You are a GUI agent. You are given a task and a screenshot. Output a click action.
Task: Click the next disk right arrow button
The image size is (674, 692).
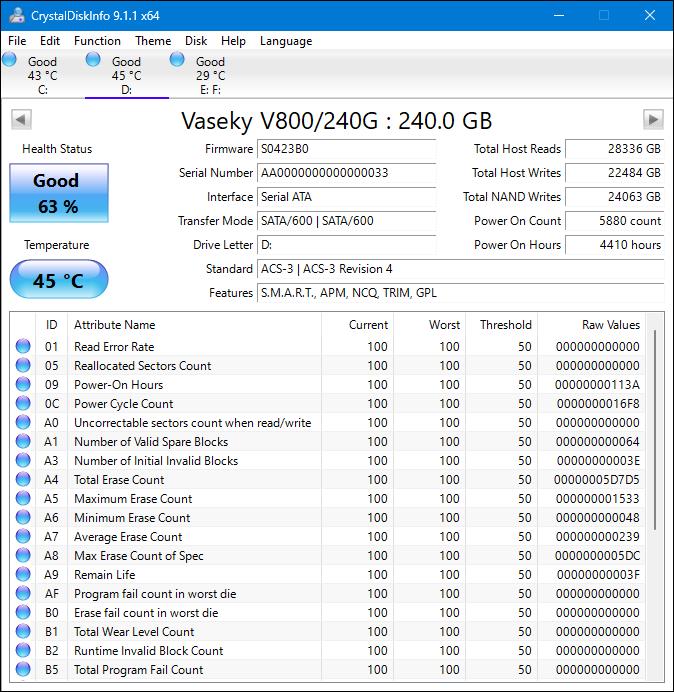pos(653,120)
